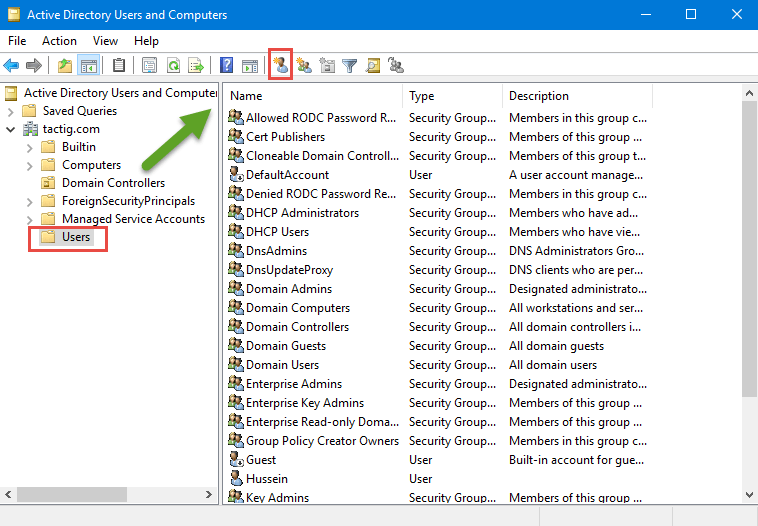The image size is (758, 526).
Task: Click the Saved Queries folder icon
Action: 29,111
